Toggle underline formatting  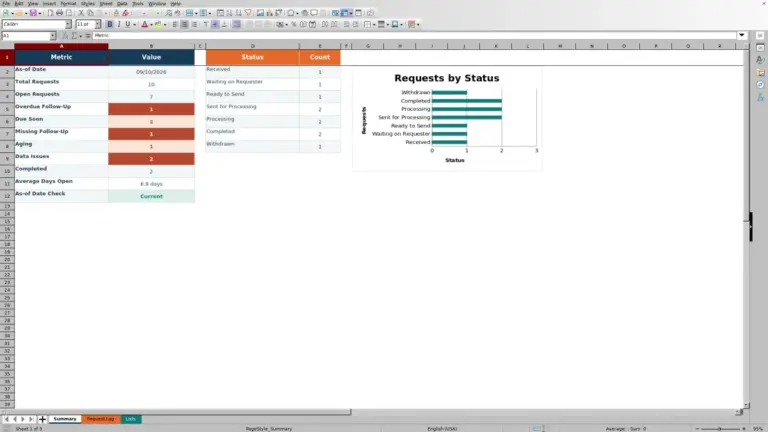(x=127, y=24)
